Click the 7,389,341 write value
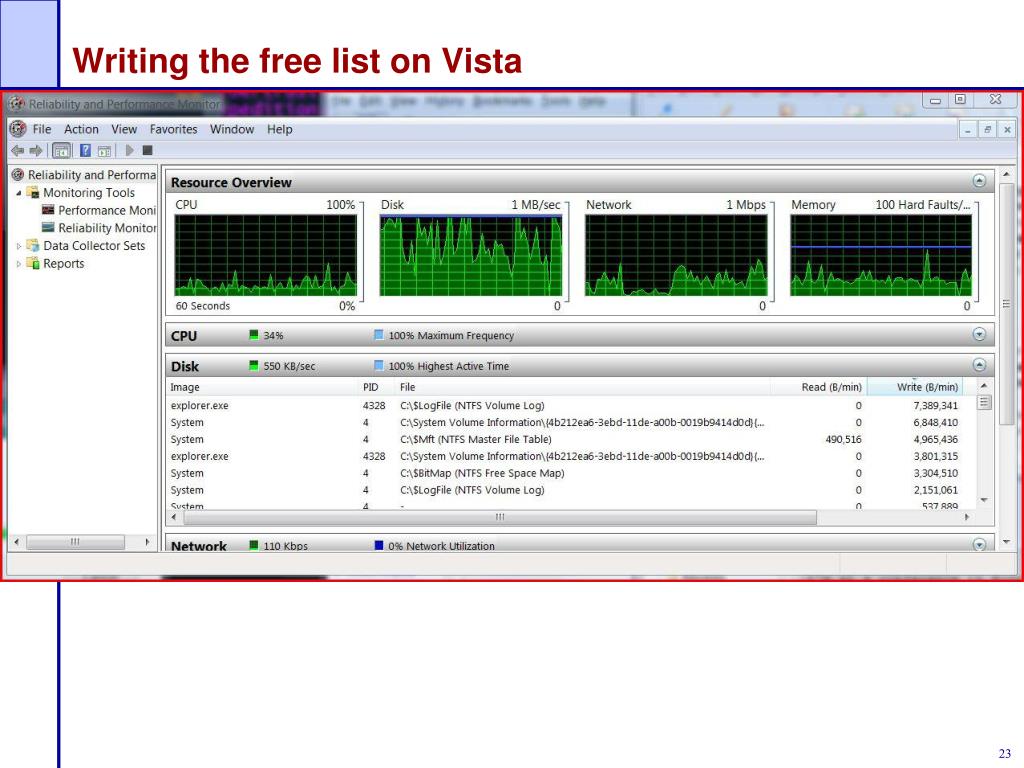The image size is (1024, 768). [x=935, y=406]
